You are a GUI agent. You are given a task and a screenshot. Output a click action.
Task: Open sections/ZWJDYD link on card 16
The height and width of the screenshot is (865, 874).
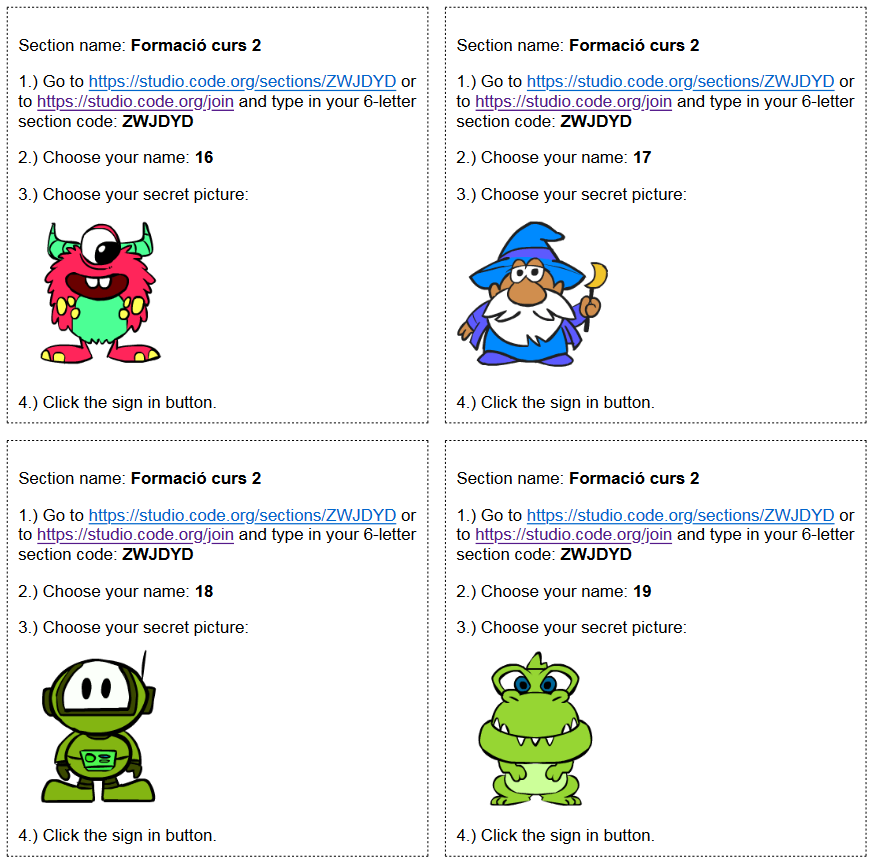(242, 81)
